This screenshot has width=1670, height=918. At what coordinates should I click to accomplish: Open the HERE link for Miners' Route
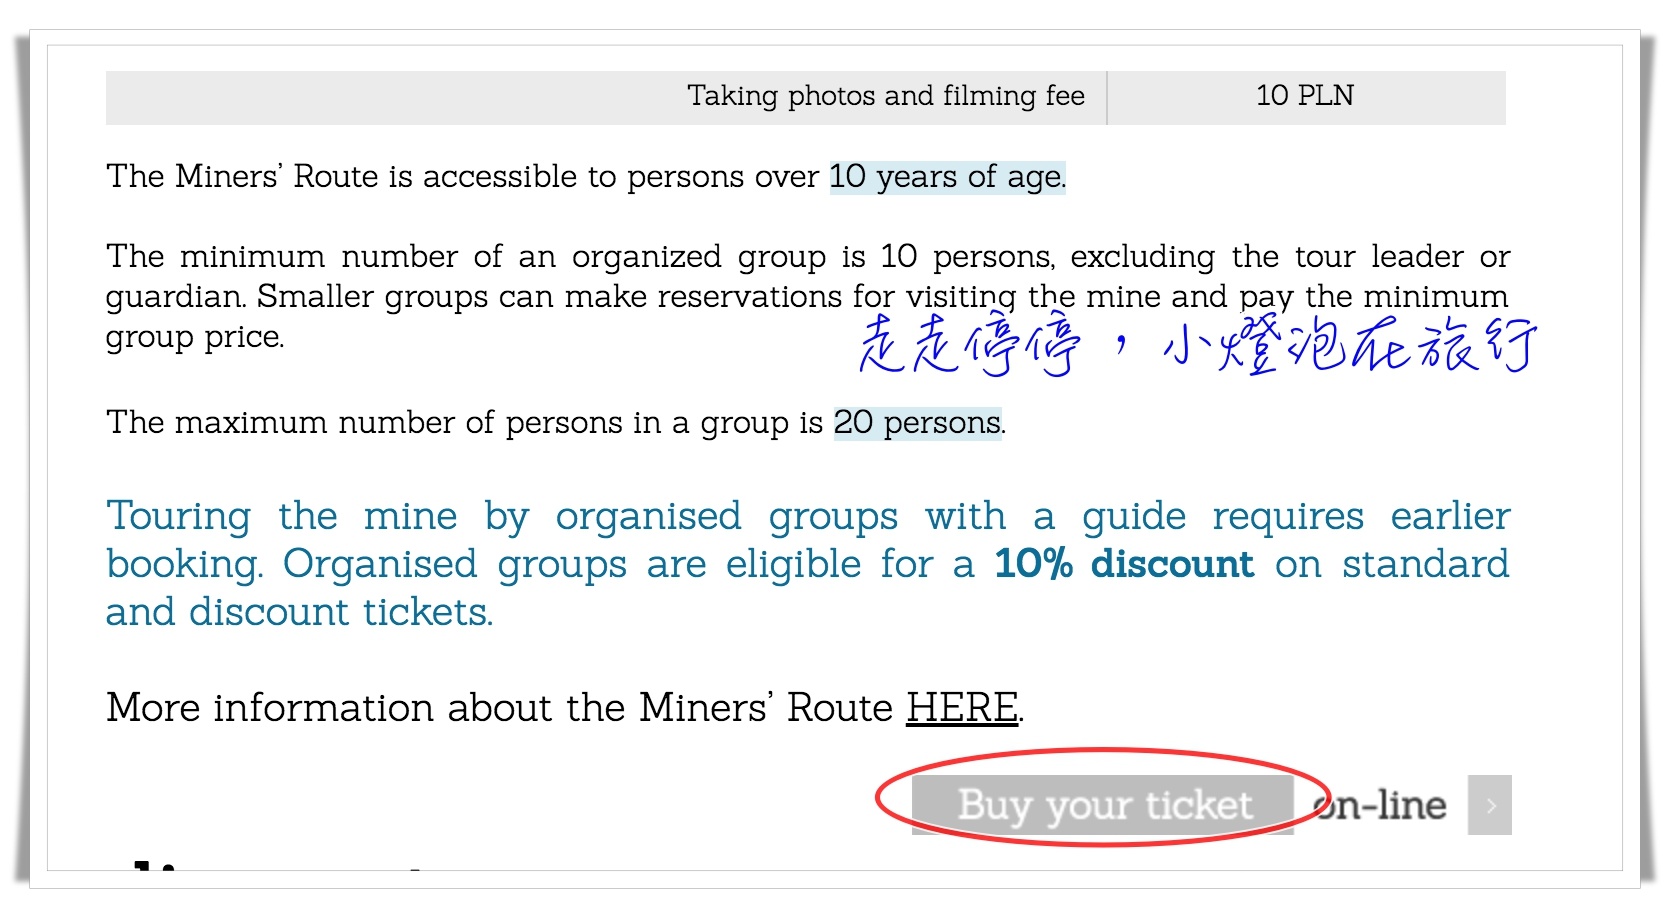pyautogui.click(x=962, y=707)
